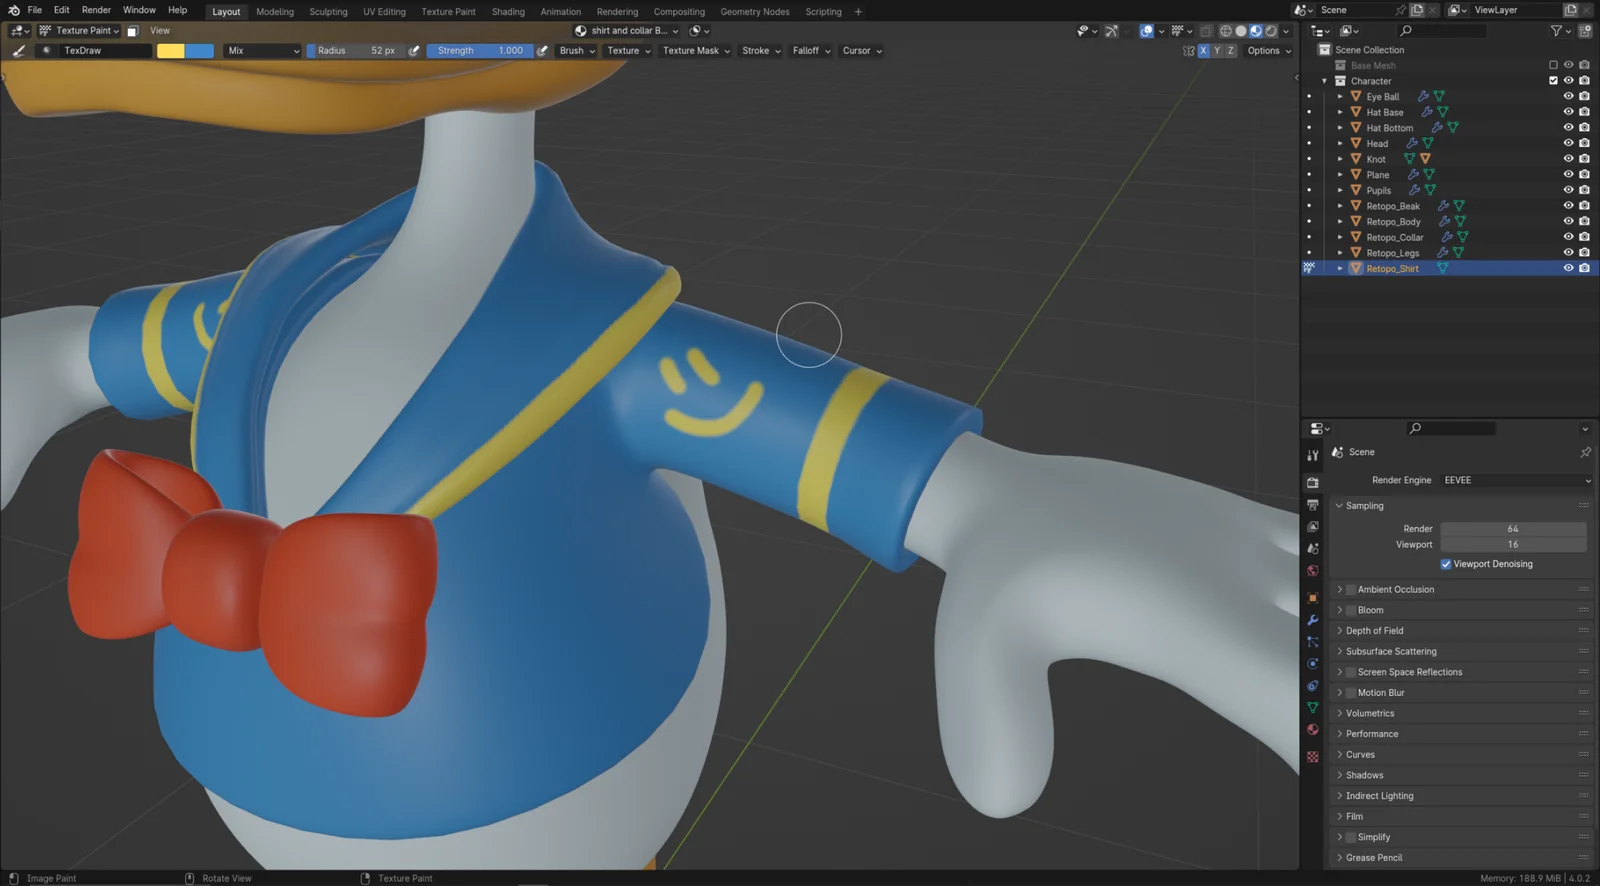Click the primary yellow color swatch
This screenshot has width=1600, height=886.
(171, 51)
